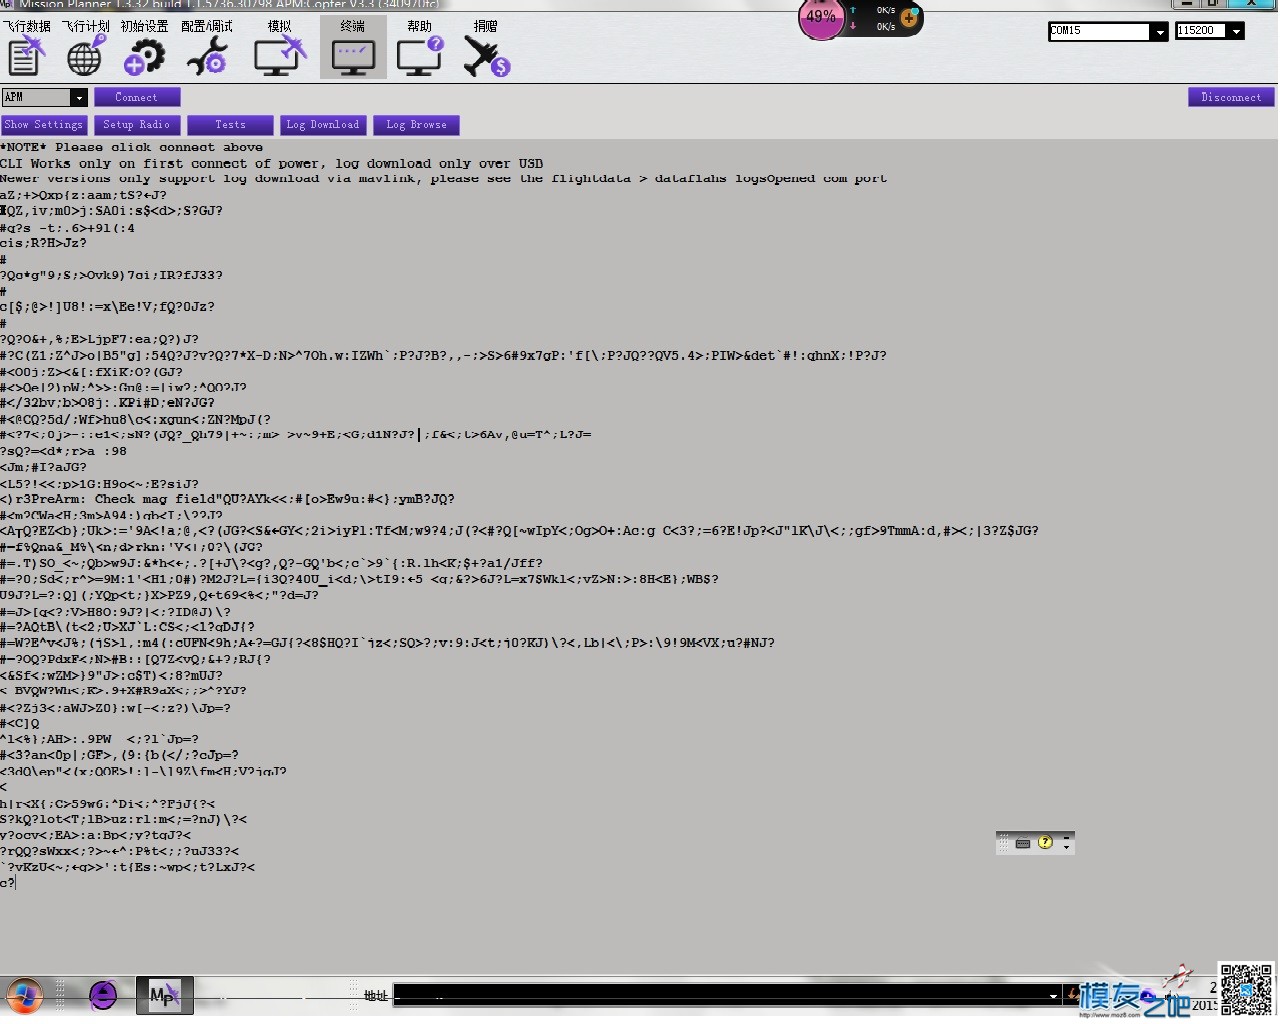Open the Help (帮助) monitor icon
This screenshot has width=1280, height=1024.
click(x=419, y=48)
